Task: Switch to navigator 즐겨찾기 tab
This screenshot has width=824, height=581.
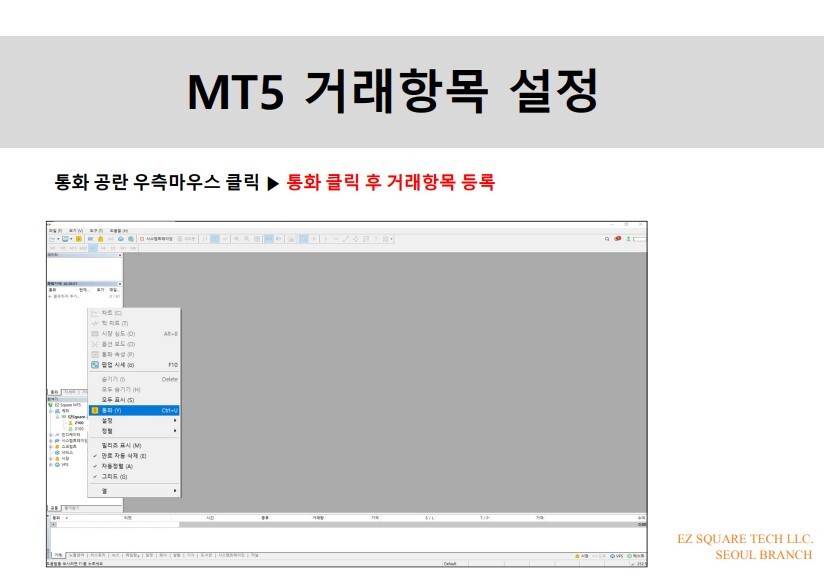Action: pos(71,508)
